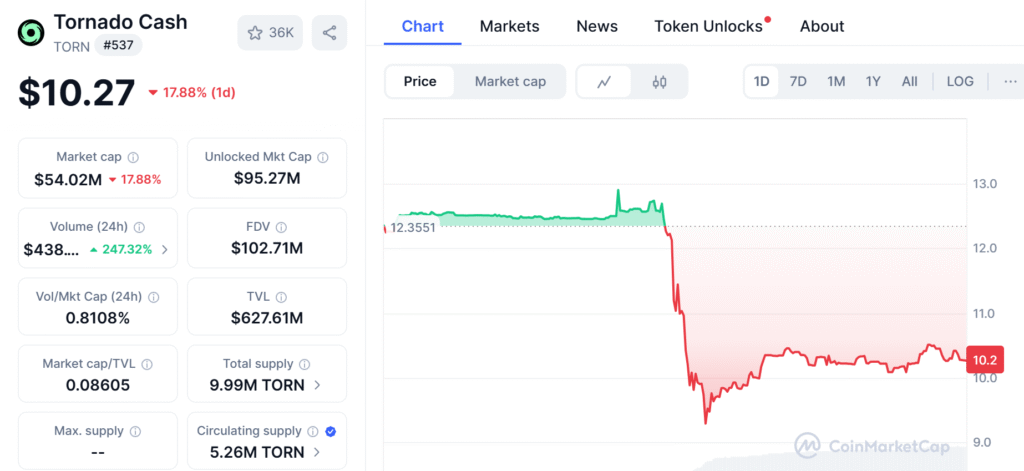Select the Market cap toggle option
1024x471 pixels.
pos(510,82)
